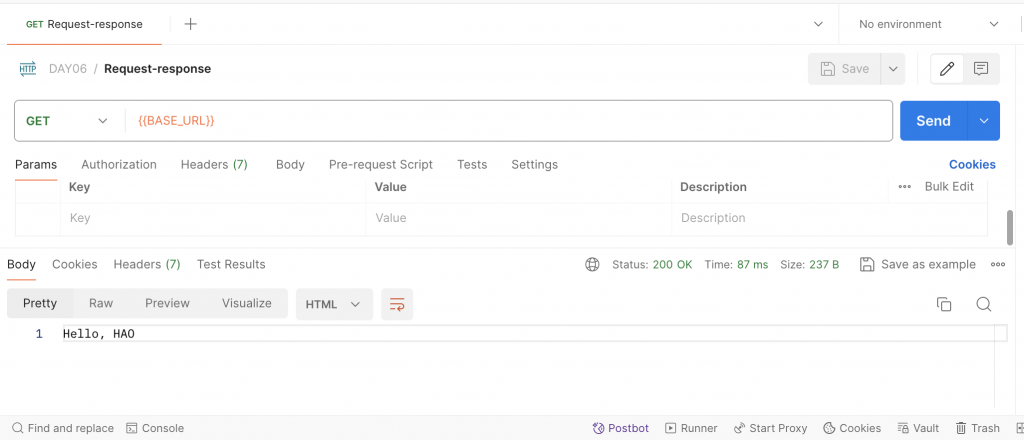The image size is (1024, 440).
Task: Copy response body with copy icon
Action: 943,304
